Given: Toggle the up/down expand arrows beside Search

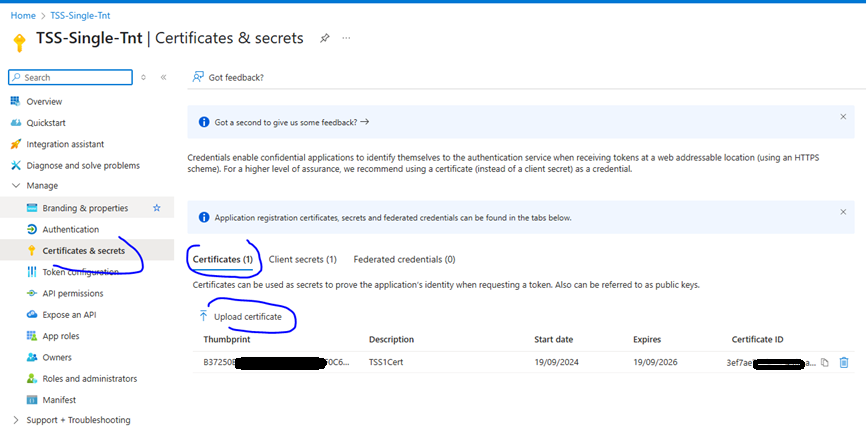Looking at the screenshot, I should [x=143, y=77].
